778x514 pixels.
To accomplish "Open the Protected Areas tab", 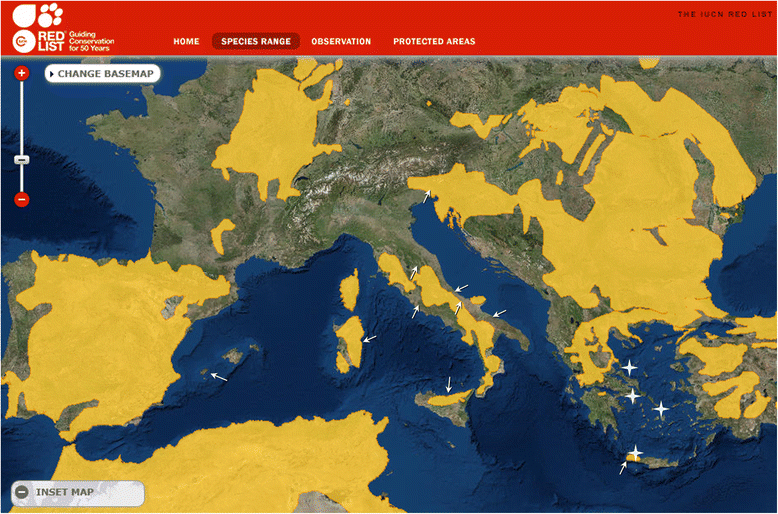I will coord(434,42).
